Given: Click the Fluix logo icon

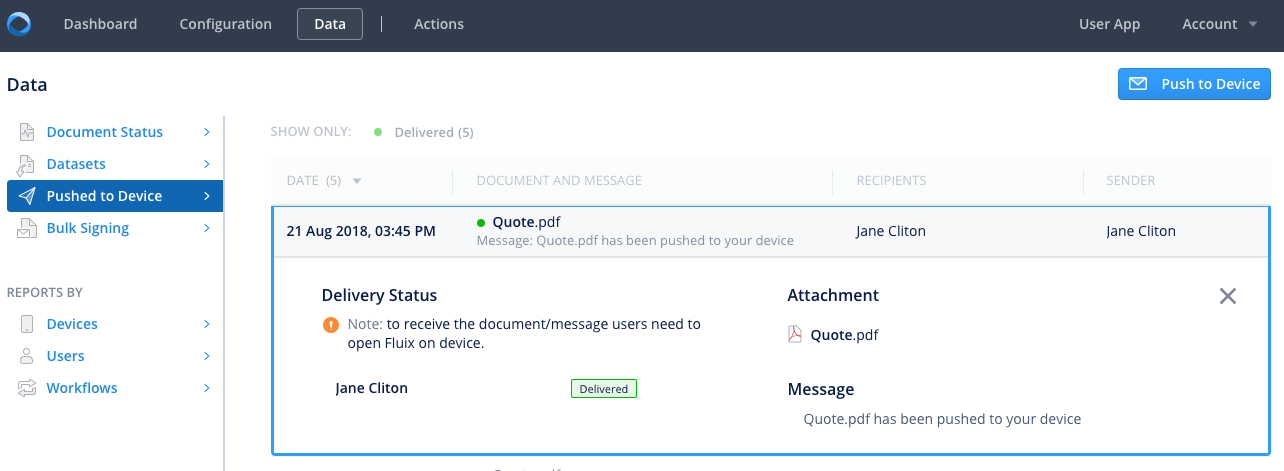Looking at the screenshot, I should click(x=19, y=24).
